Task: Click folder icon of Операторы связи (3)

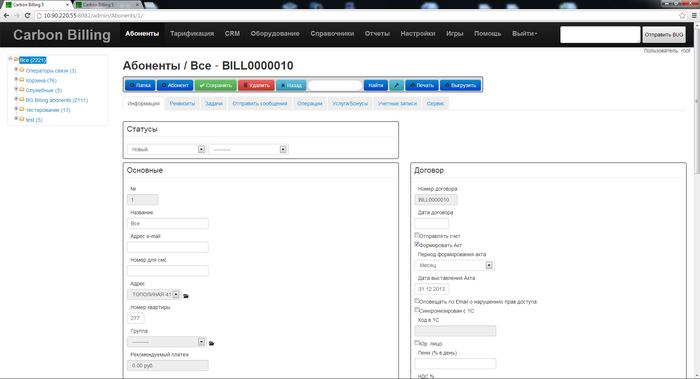Action: point(22,70)
